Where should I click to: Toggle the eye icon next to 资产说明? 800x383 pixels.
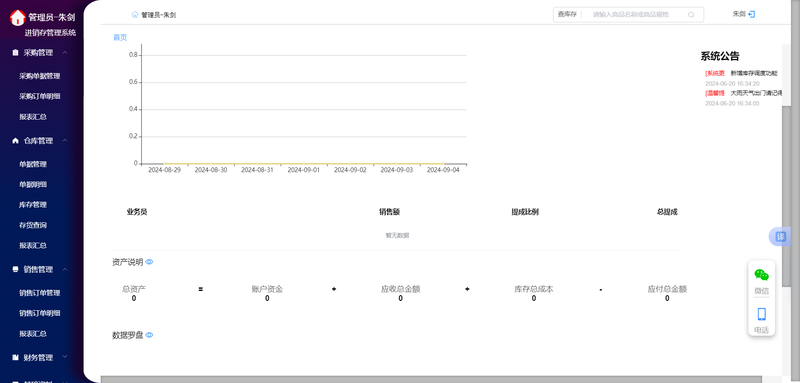(x=149, y=262)
